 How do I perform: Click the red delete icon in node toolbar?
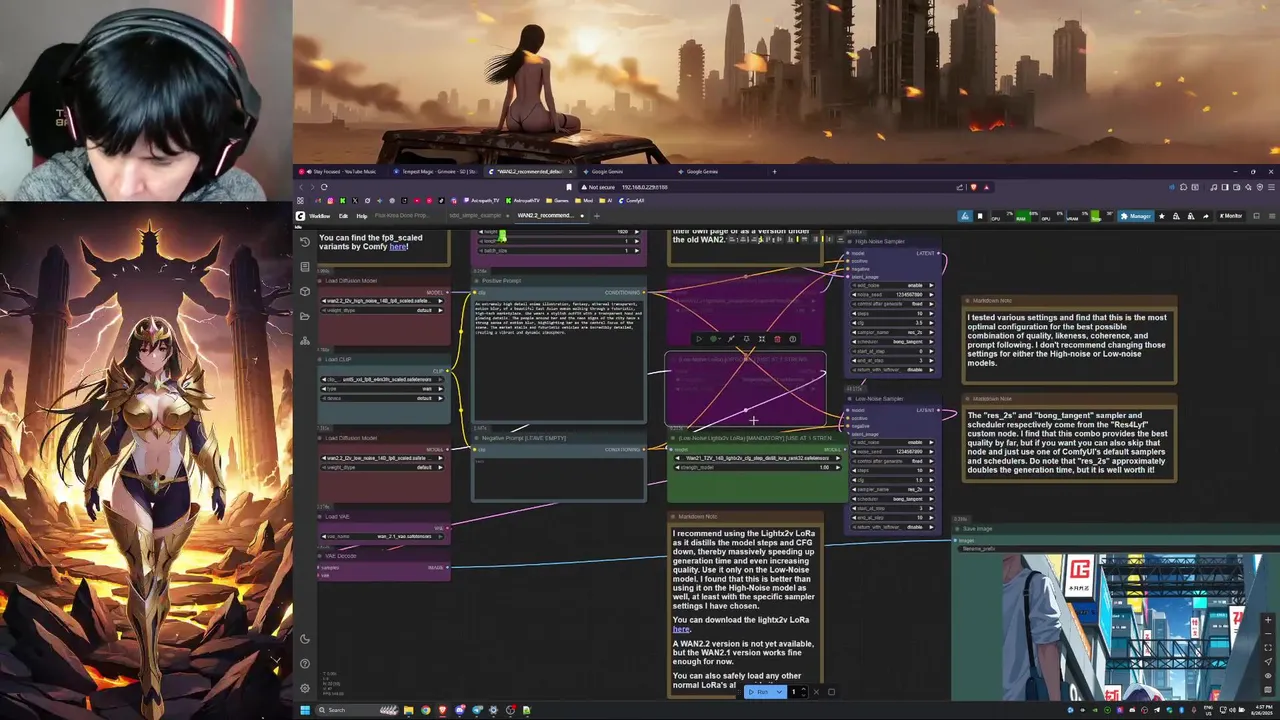click(777, 339)
